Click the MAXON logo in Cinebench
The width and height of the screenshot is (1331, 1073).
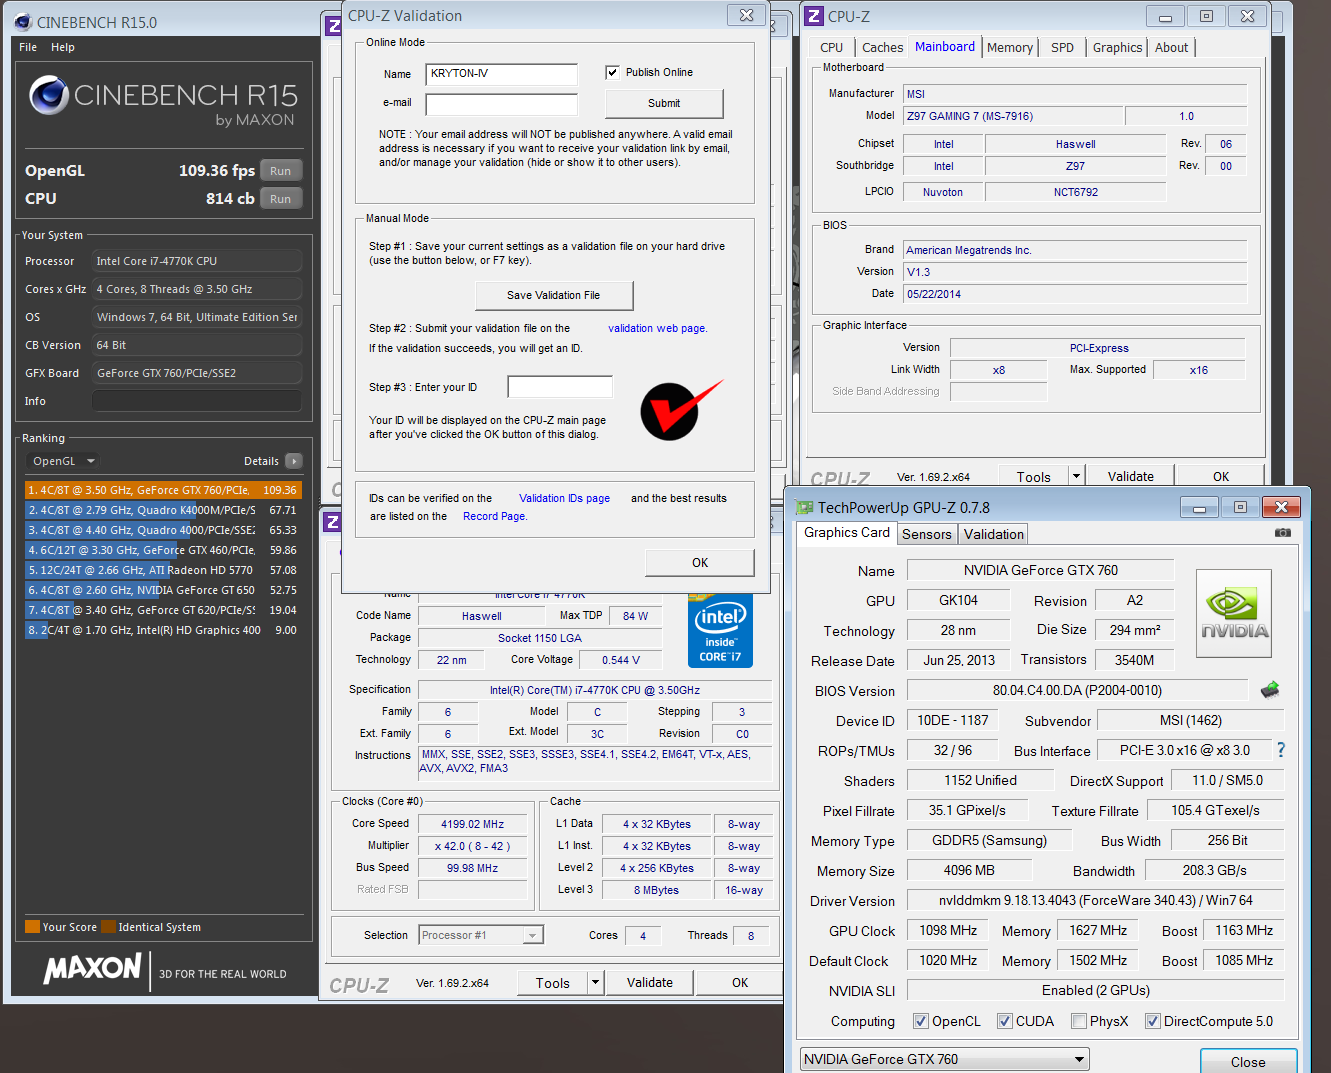point(92,968)
